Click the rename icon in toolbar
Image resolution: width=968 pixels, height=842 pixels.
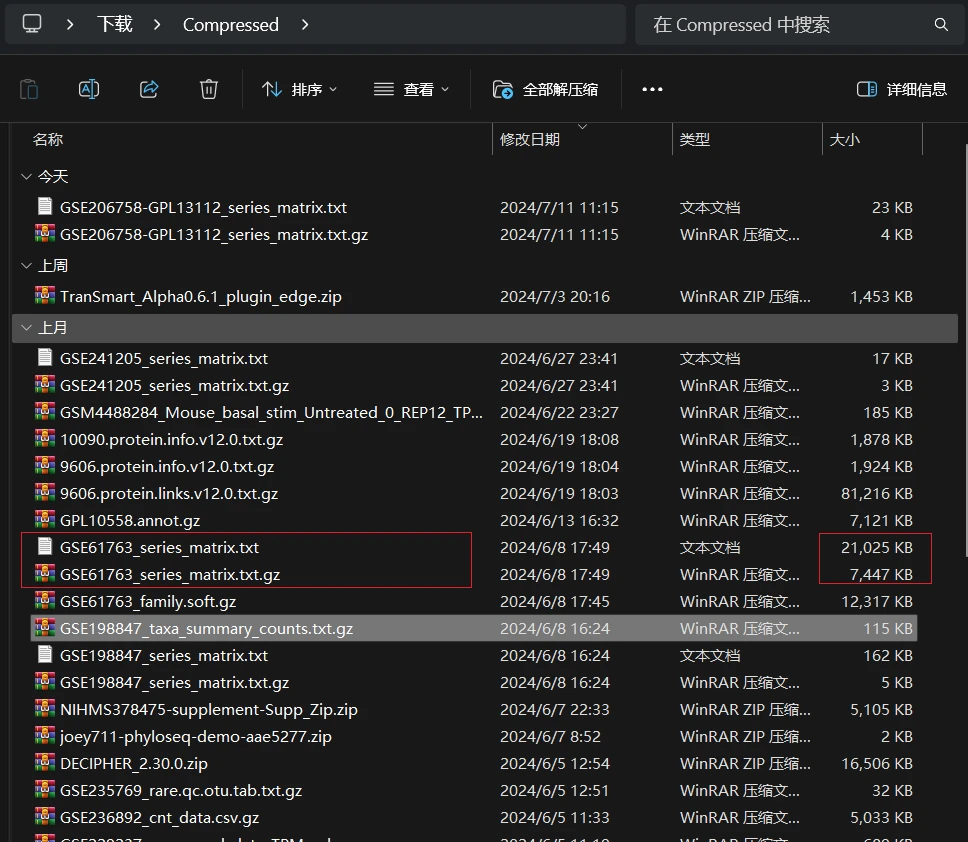pyautogui.click(x=89, y=90)
